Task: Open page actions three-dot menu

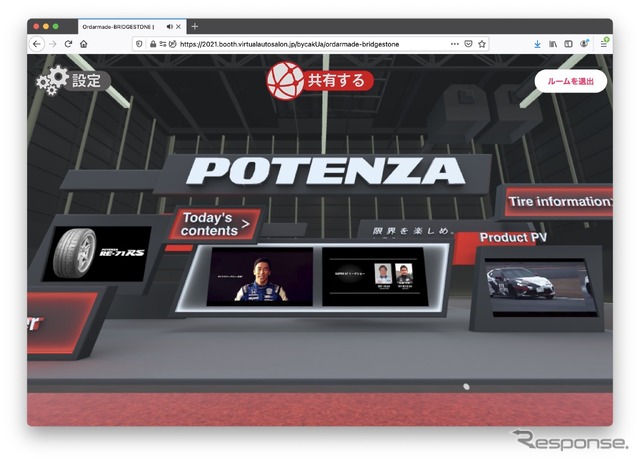Action: [455, 44]
